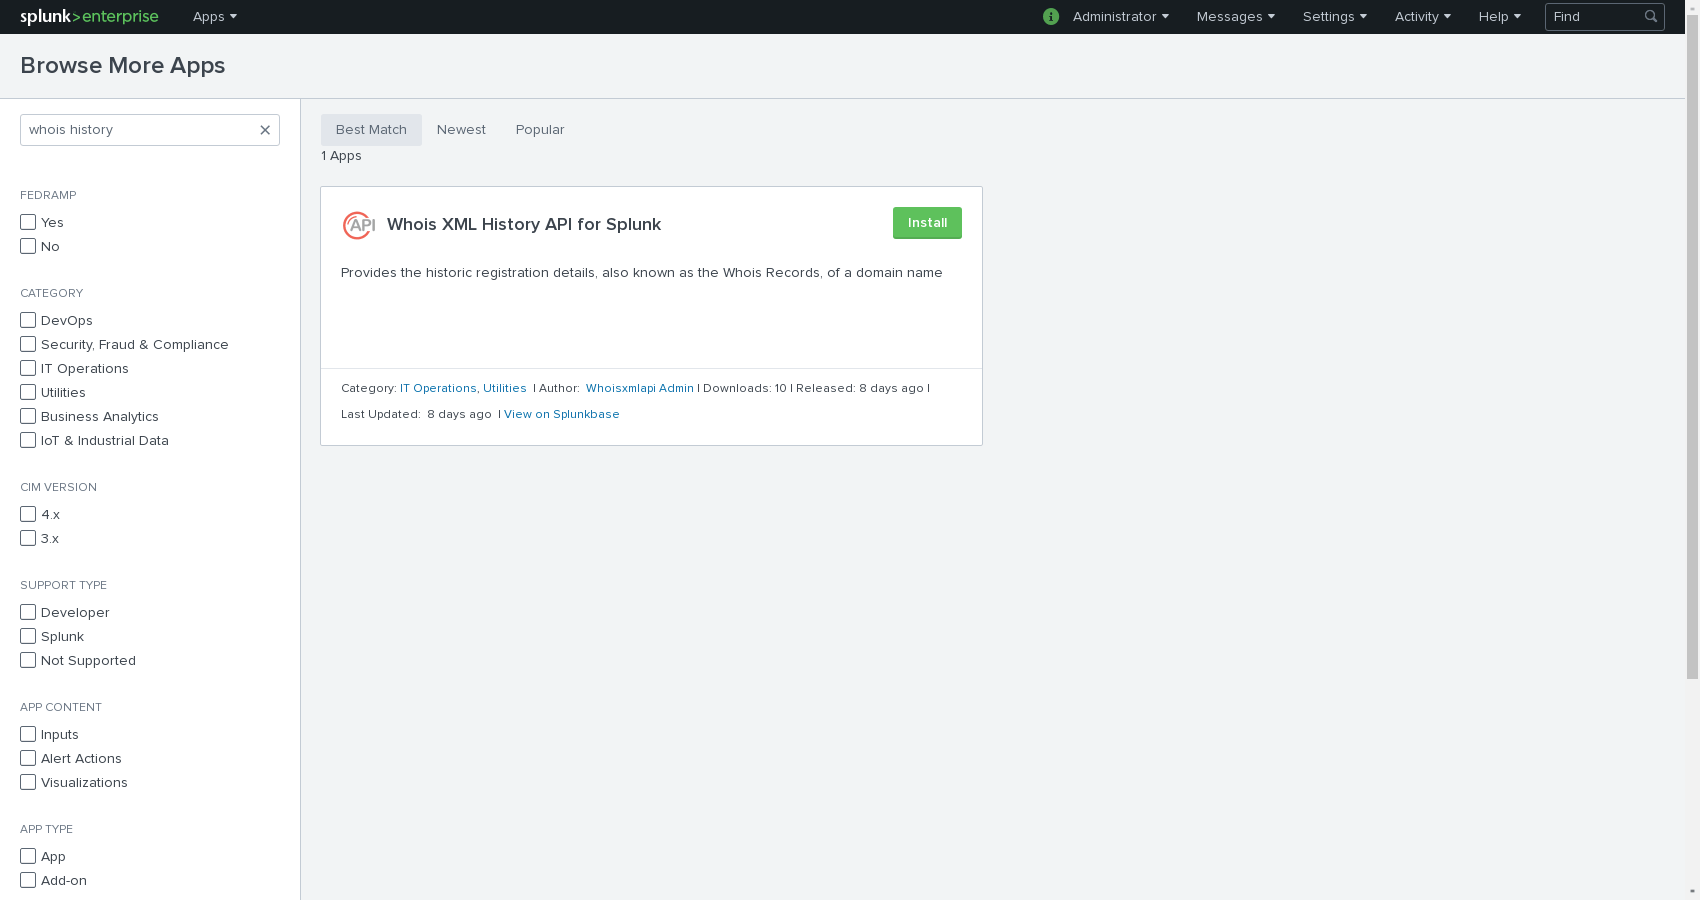
Task: Check the Add-on type checkbox
Action: [x=28, y=880]
